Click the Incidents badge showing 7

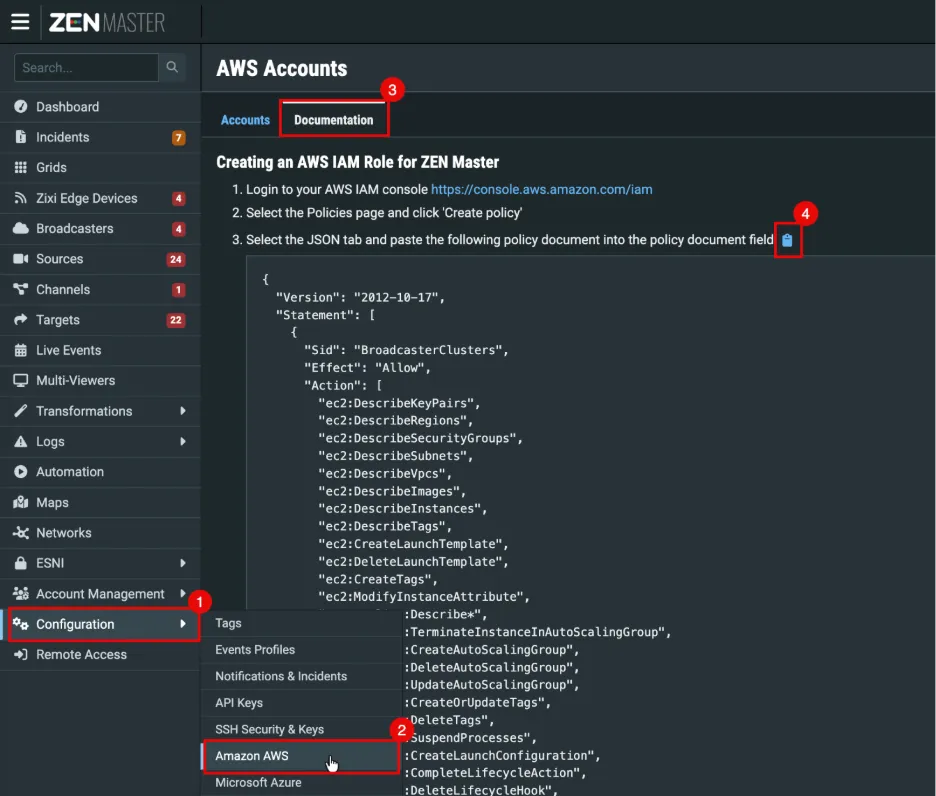[x=178, y=138]
